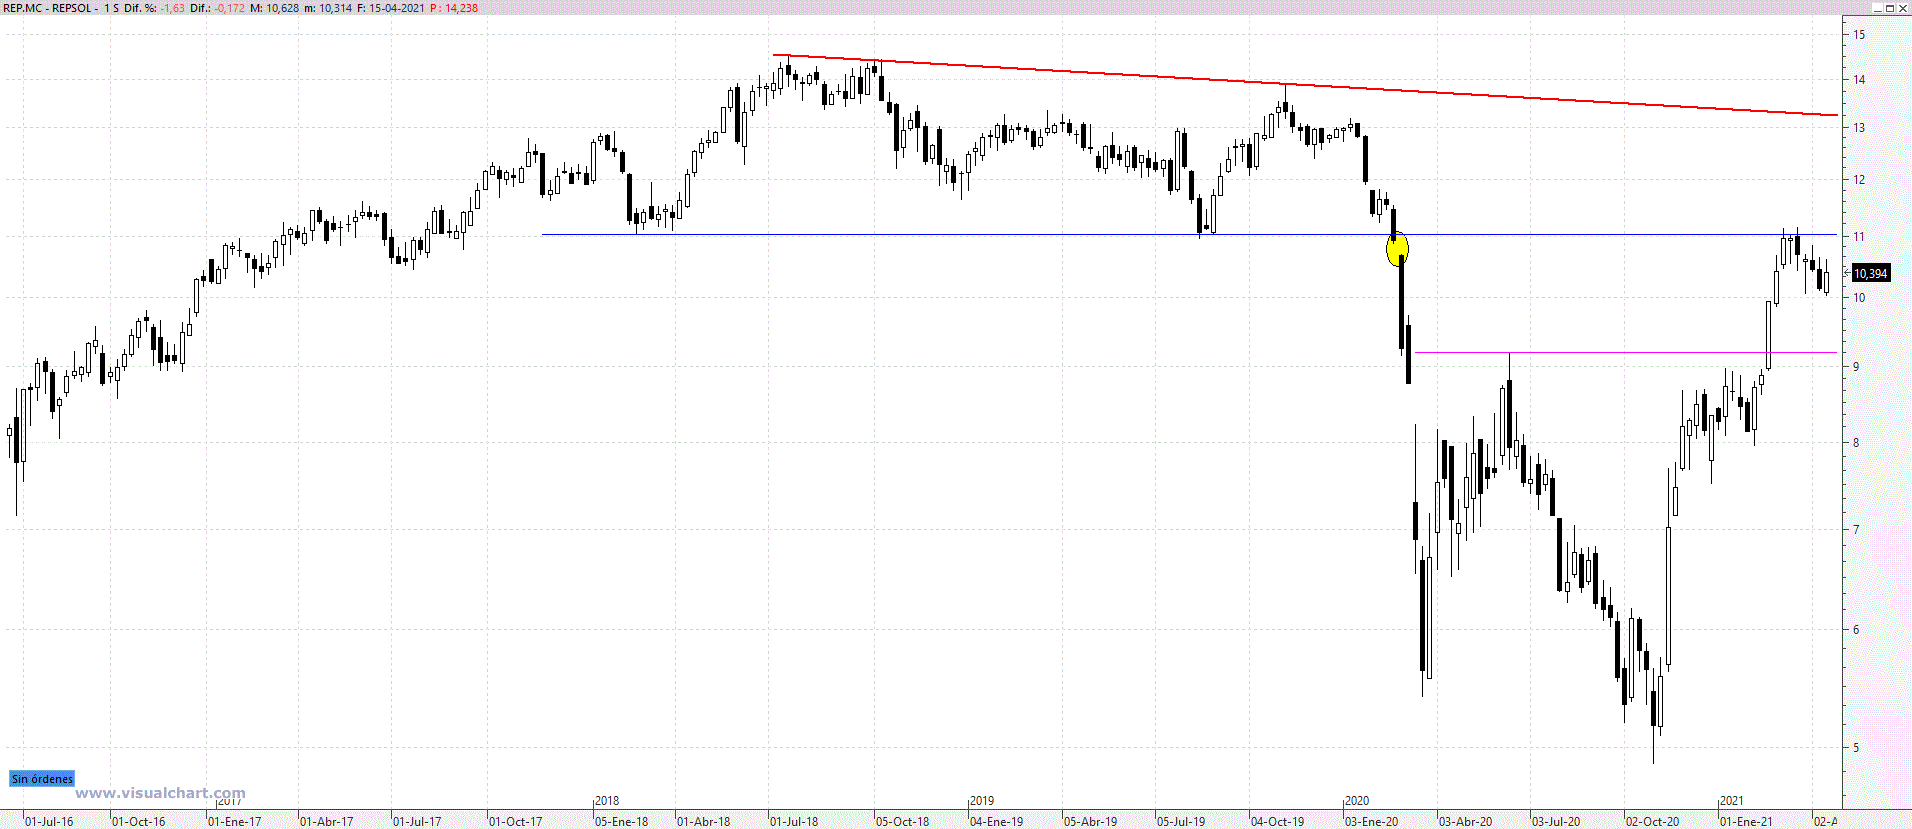Click the 01-Jul-16 date on time axis
Viewport: 1912px width, 829px height.
(49, 822)
